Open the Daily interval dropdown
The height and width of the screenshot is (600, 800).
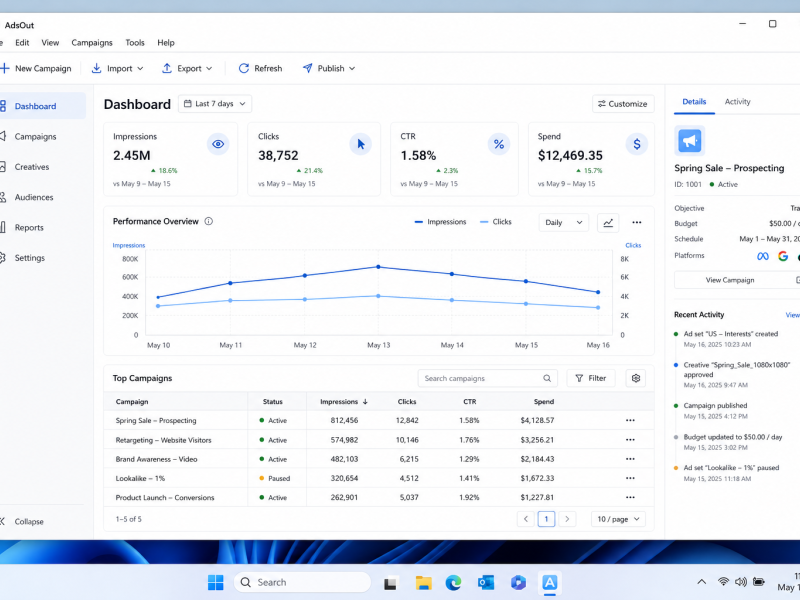tap(564, 222)
